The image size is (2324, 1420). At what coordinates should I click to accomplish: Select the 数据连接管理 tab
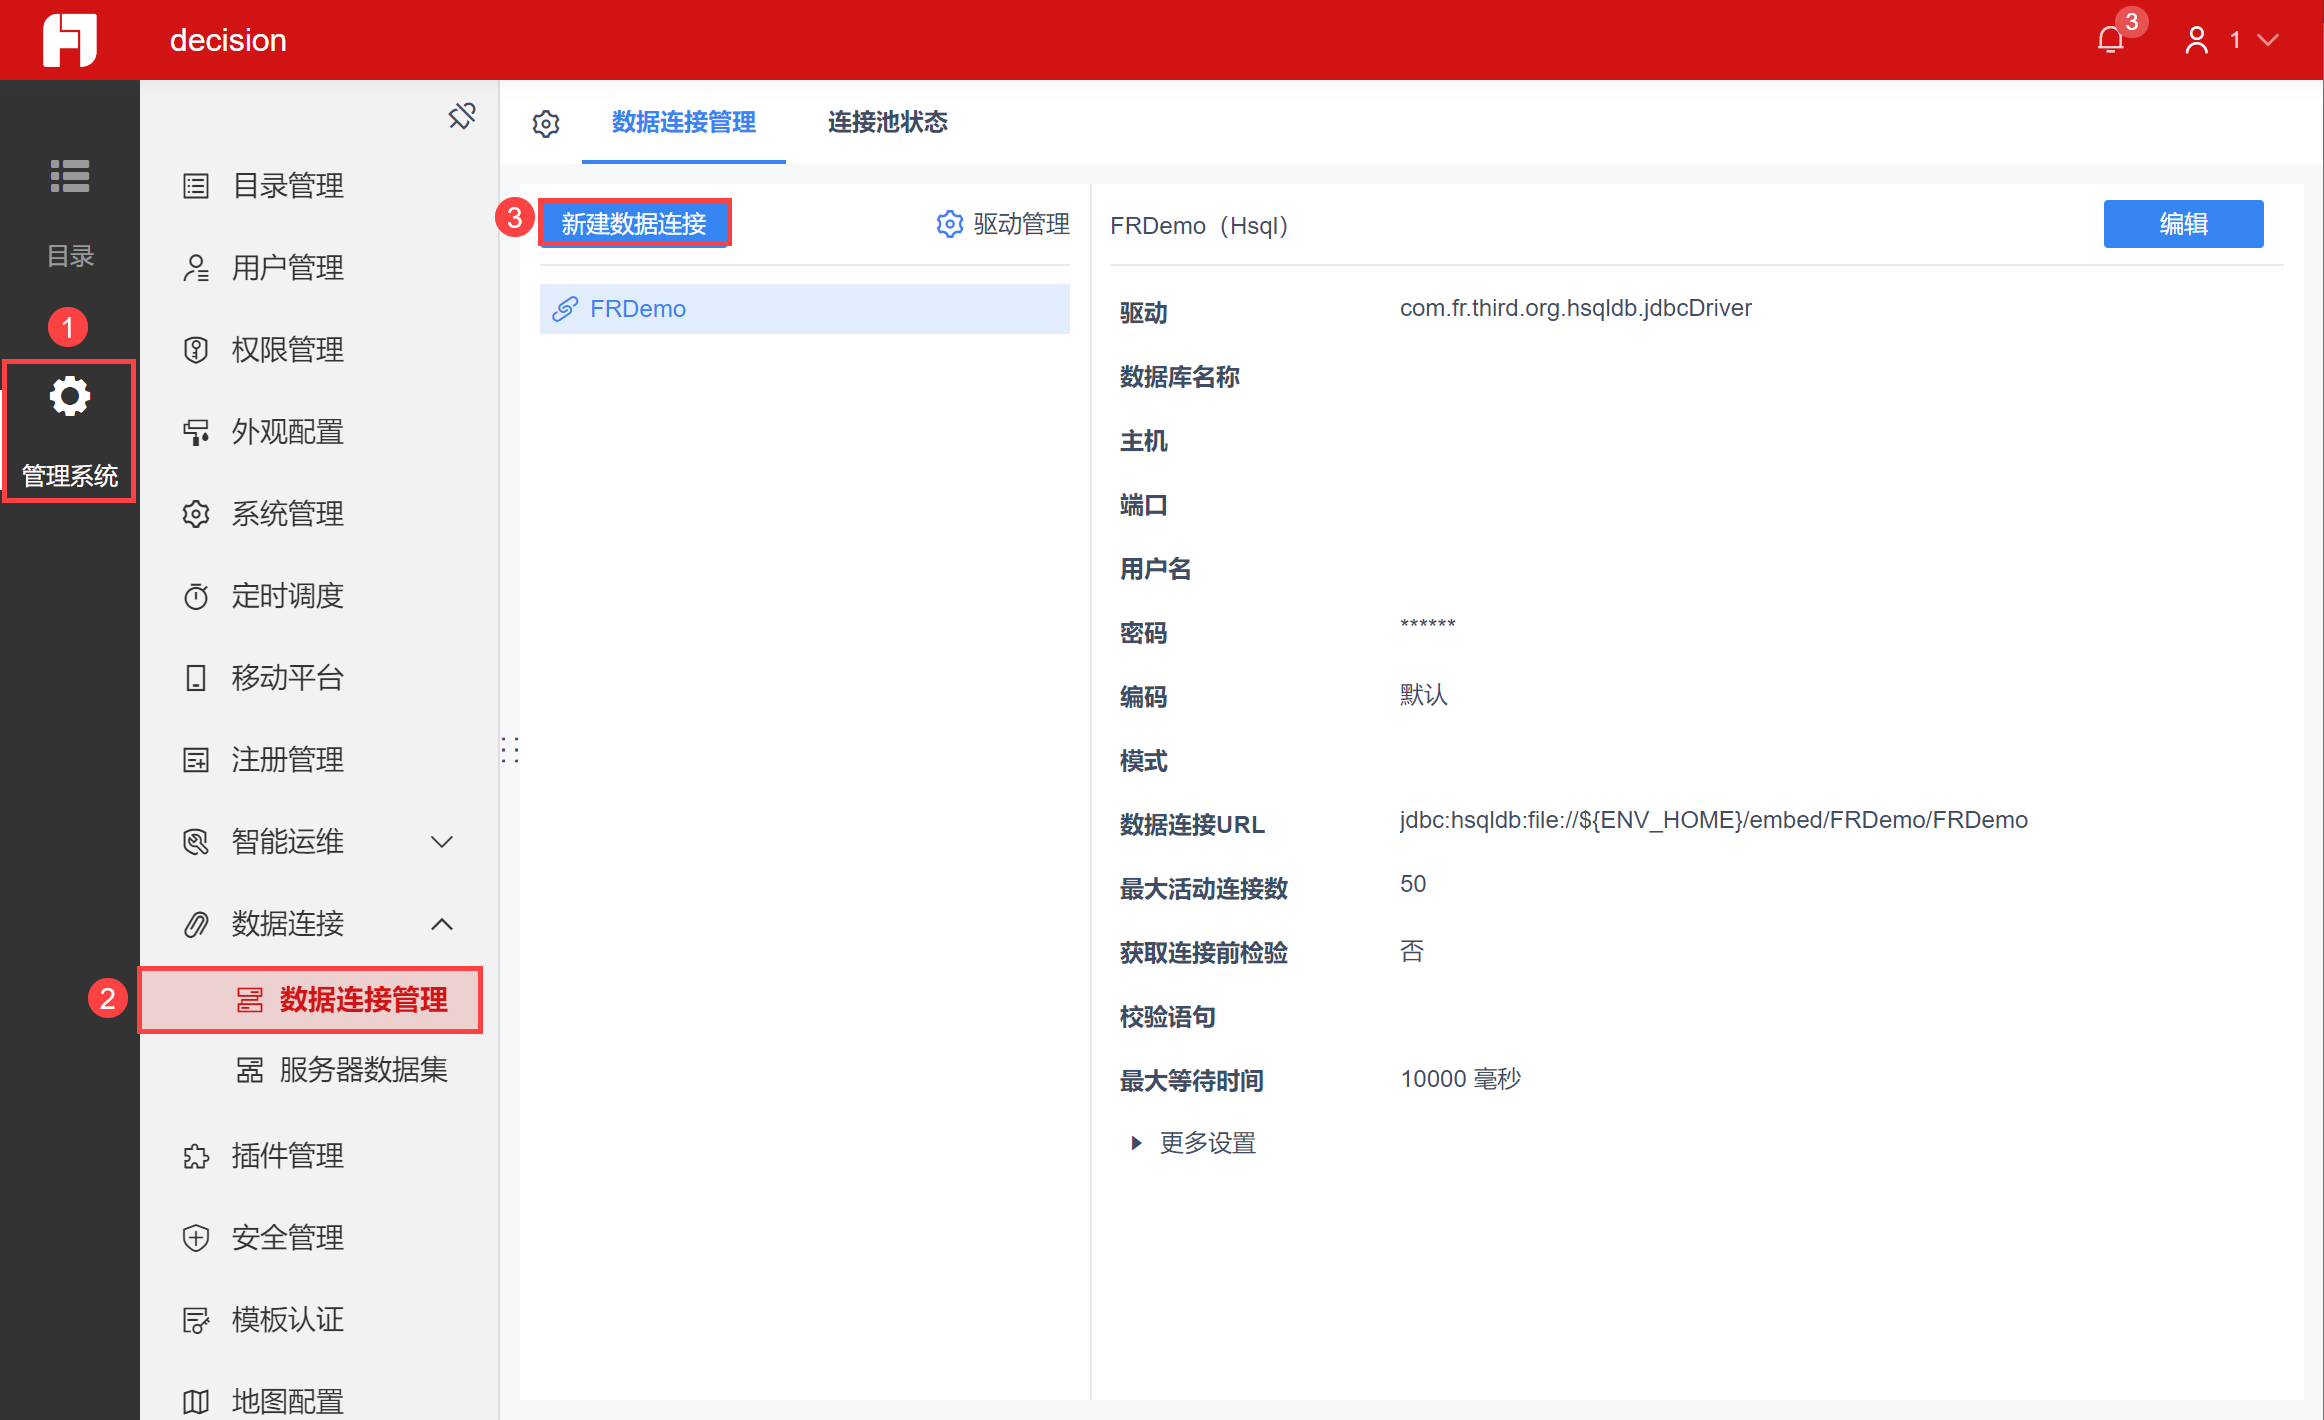tap(683, 122)
